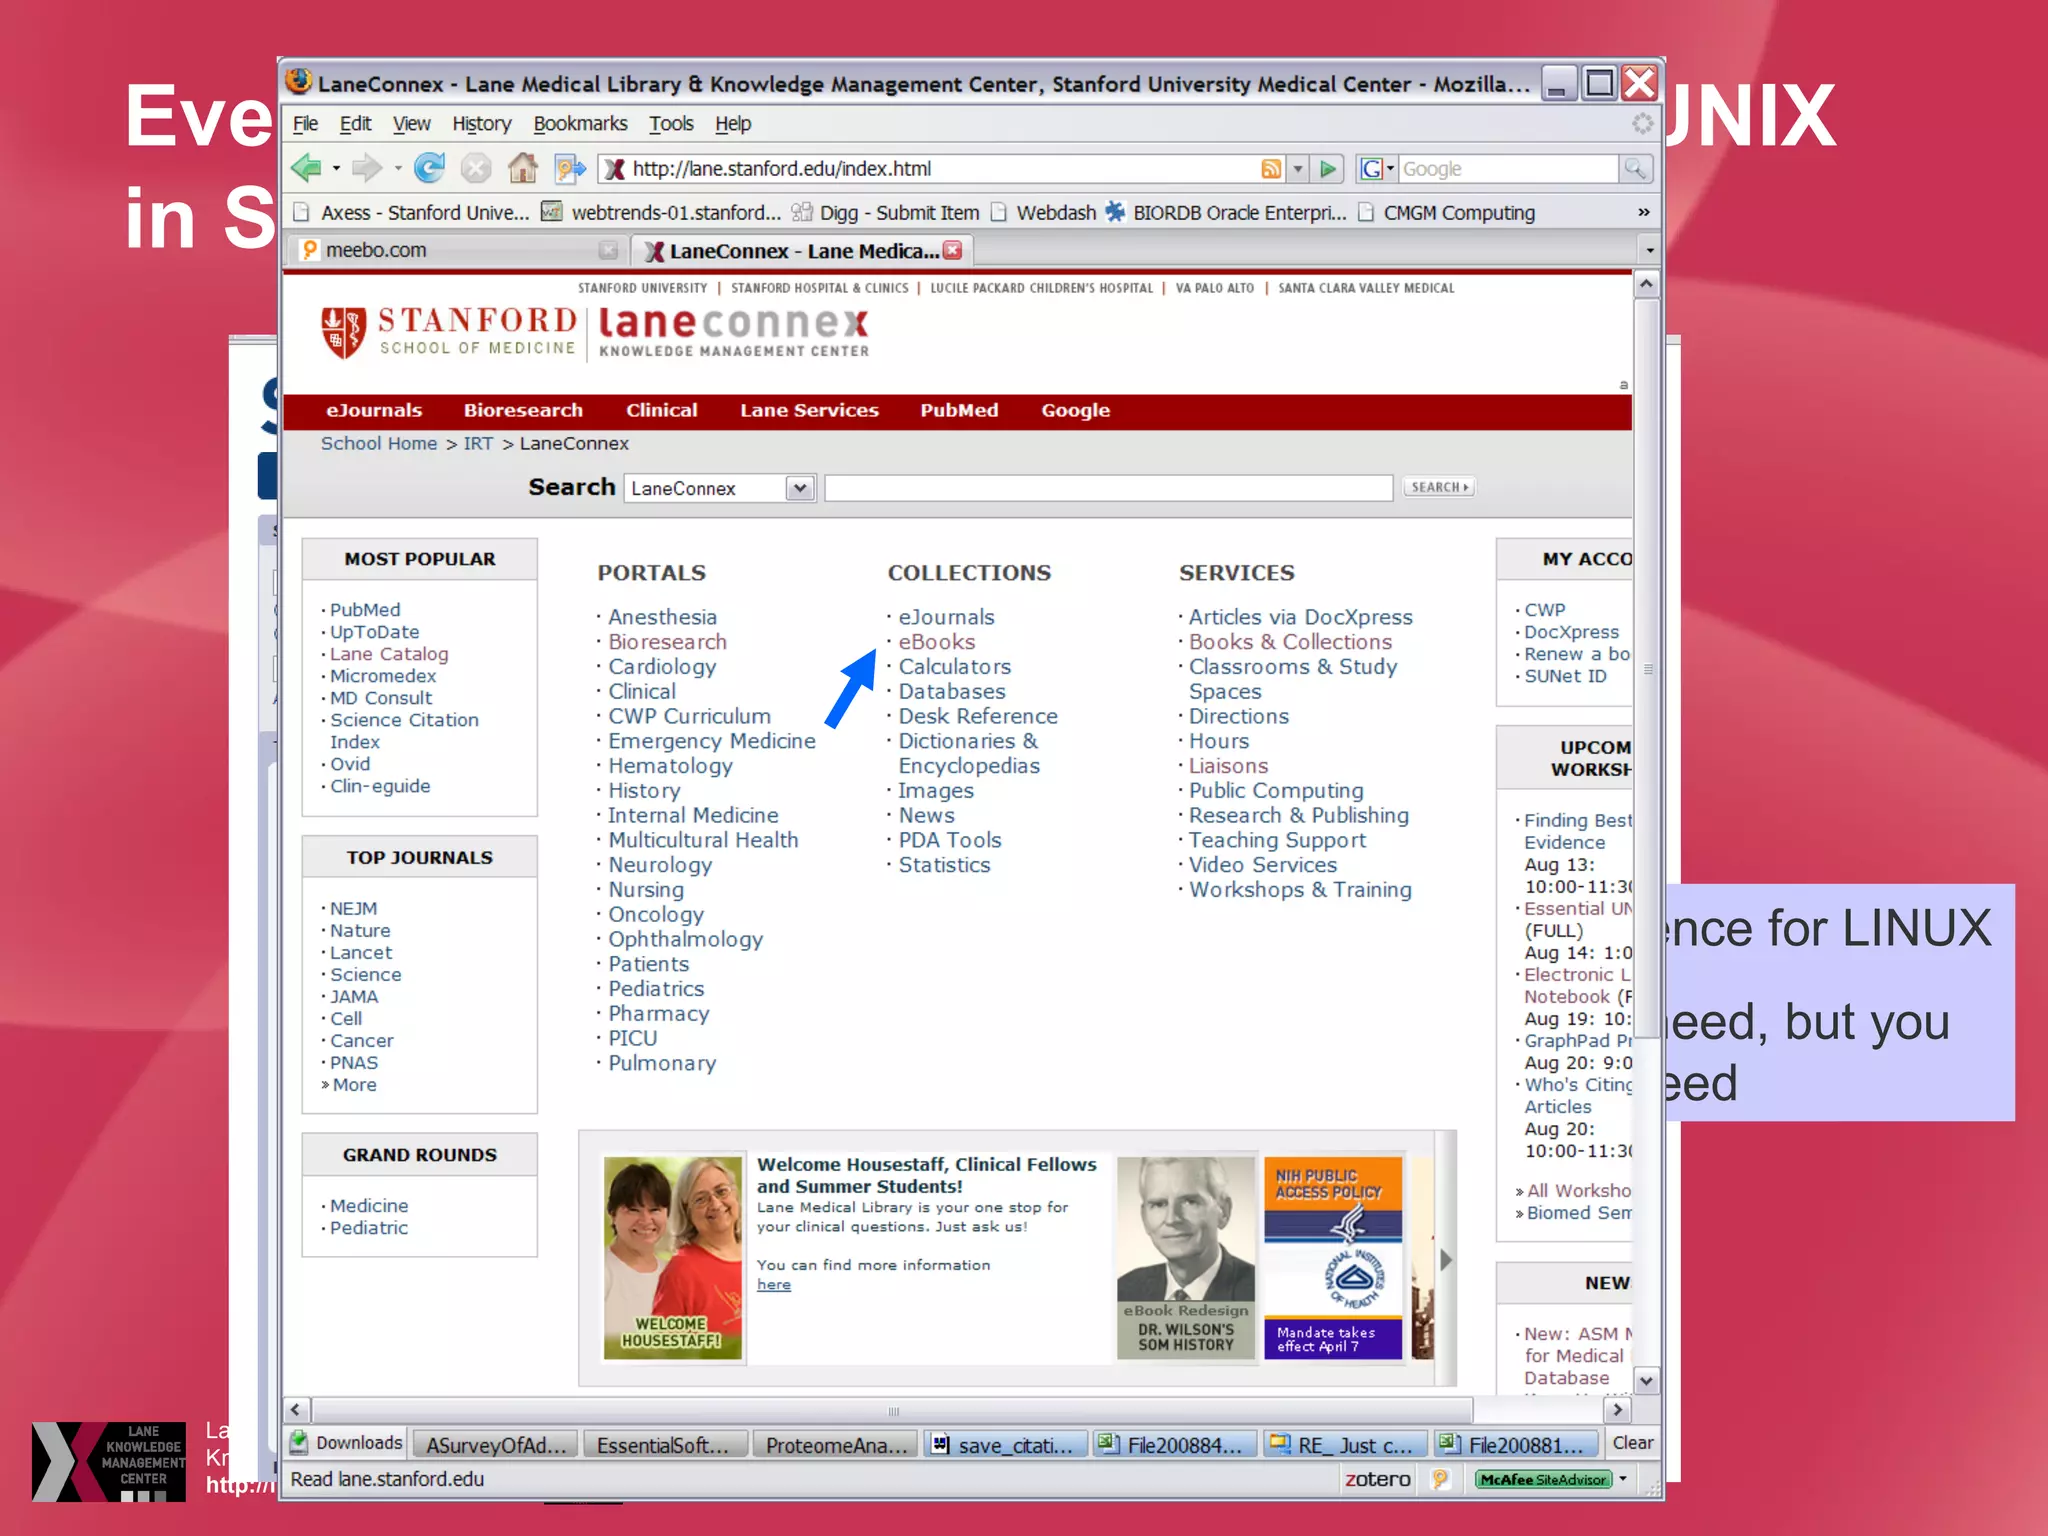Open the History menu
The width and height of the screenshot is (2048, 1536).
click(x=481, y=124)
